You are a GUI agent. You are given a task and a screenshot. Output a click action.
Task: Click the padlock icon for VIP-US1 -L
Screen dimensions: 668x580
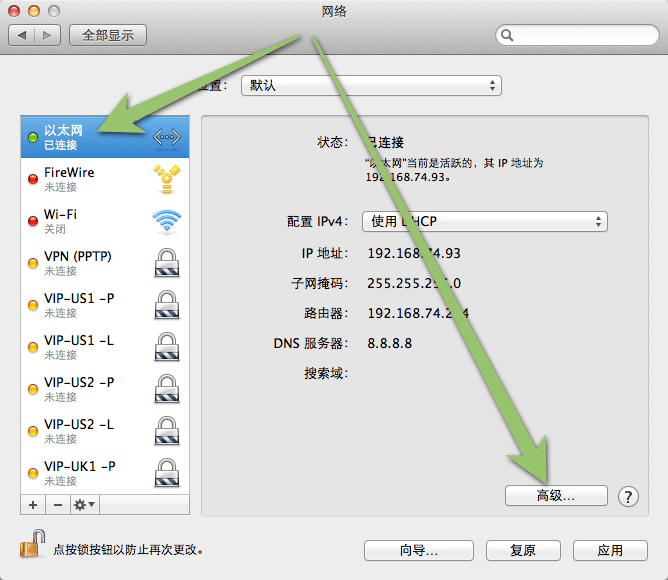pos(167,347)
